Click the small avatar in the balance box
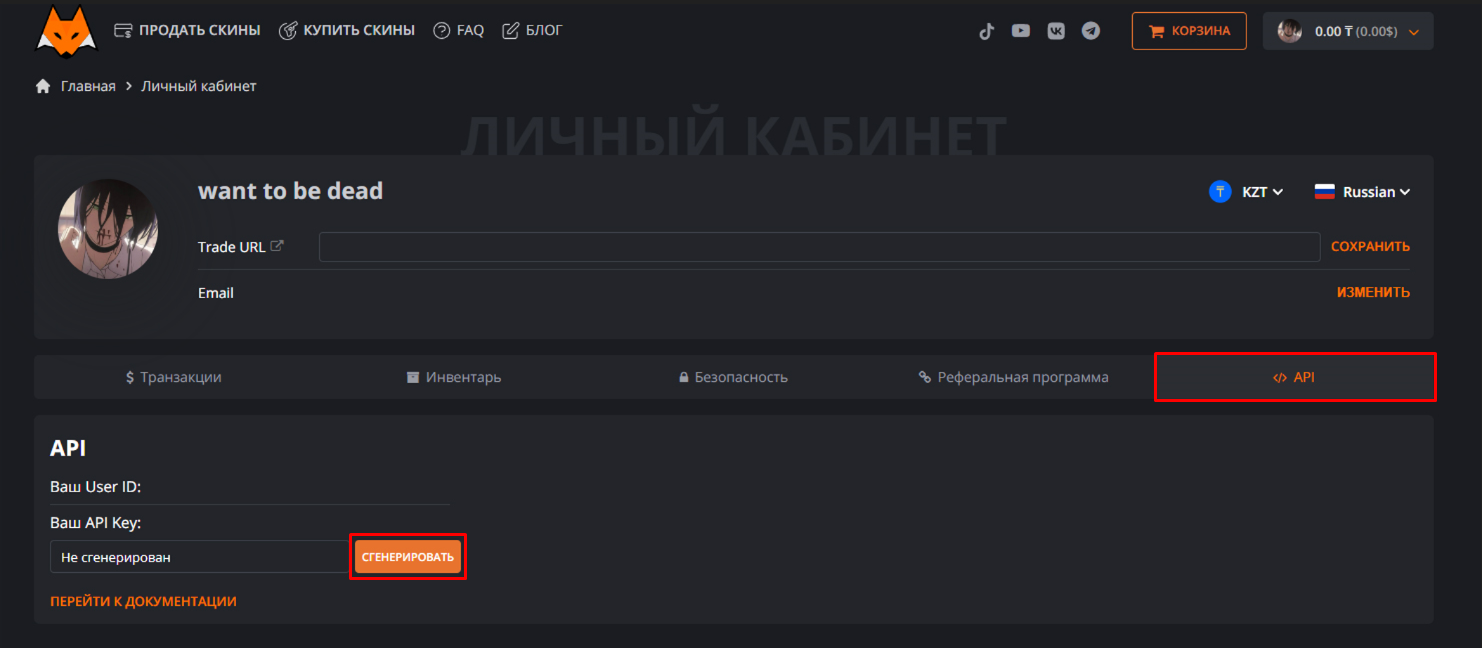 (x=1290, y=31)
